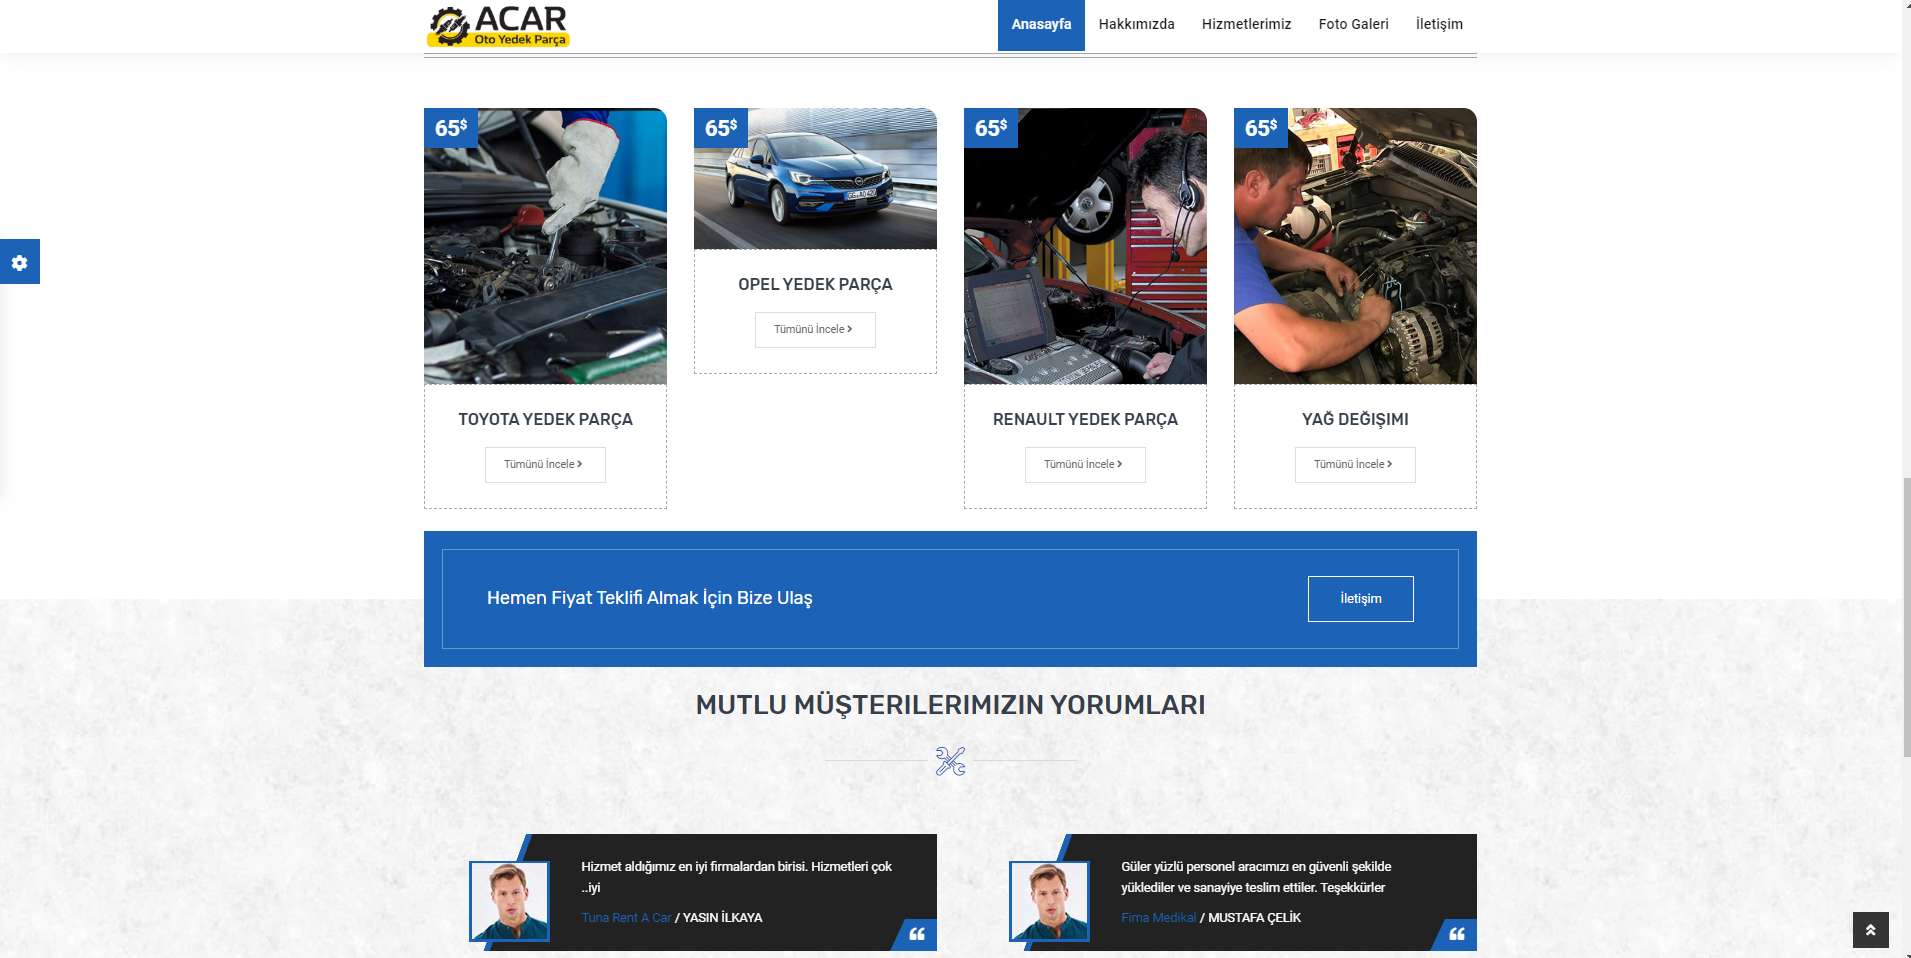Open the Hizmetlerimiz menu item
Screen dimensions: 1911x958
[x=1246, y=25]
